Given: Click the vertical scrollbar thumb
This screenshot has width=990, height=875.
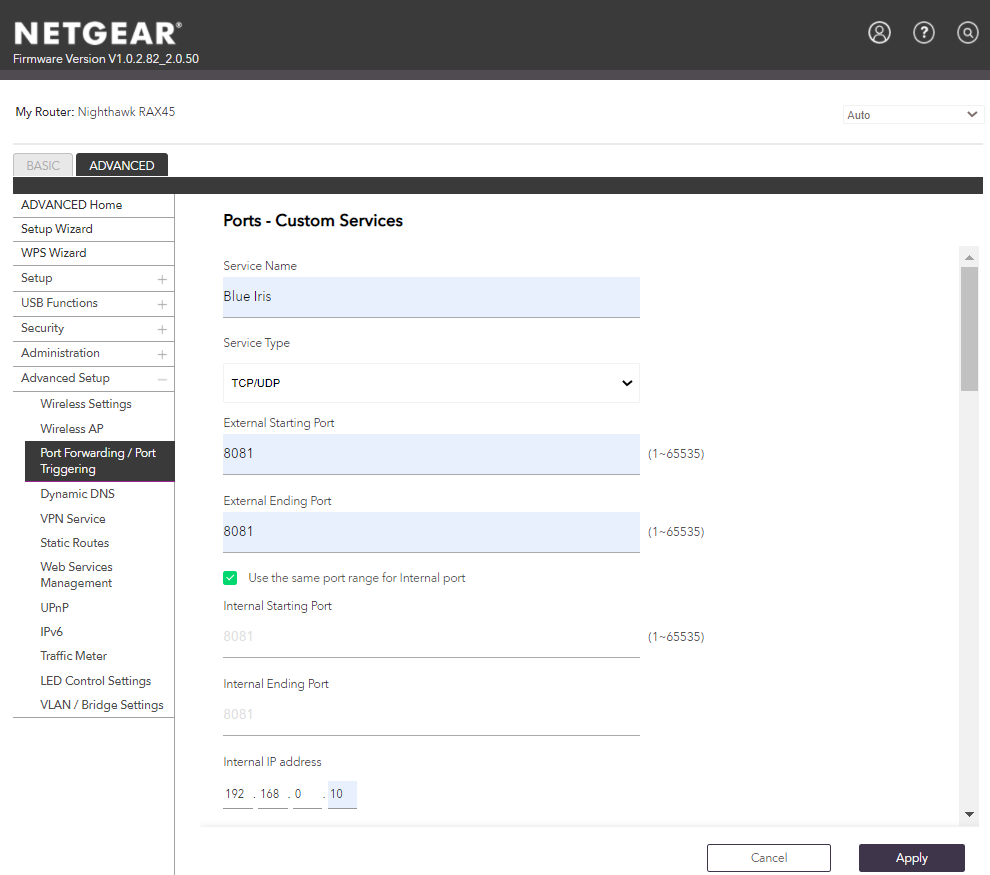Looking at the screenshot, I should (968, 328).
